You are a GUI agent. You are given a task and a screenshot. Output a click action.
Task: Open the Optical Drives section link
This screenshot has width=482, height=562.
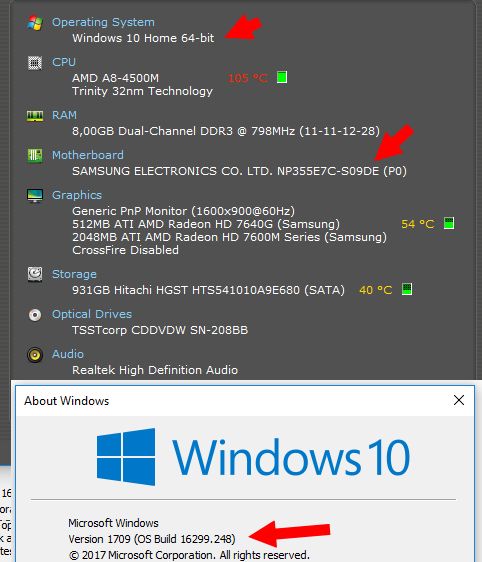pyautogui.click(x=92, y=314)
